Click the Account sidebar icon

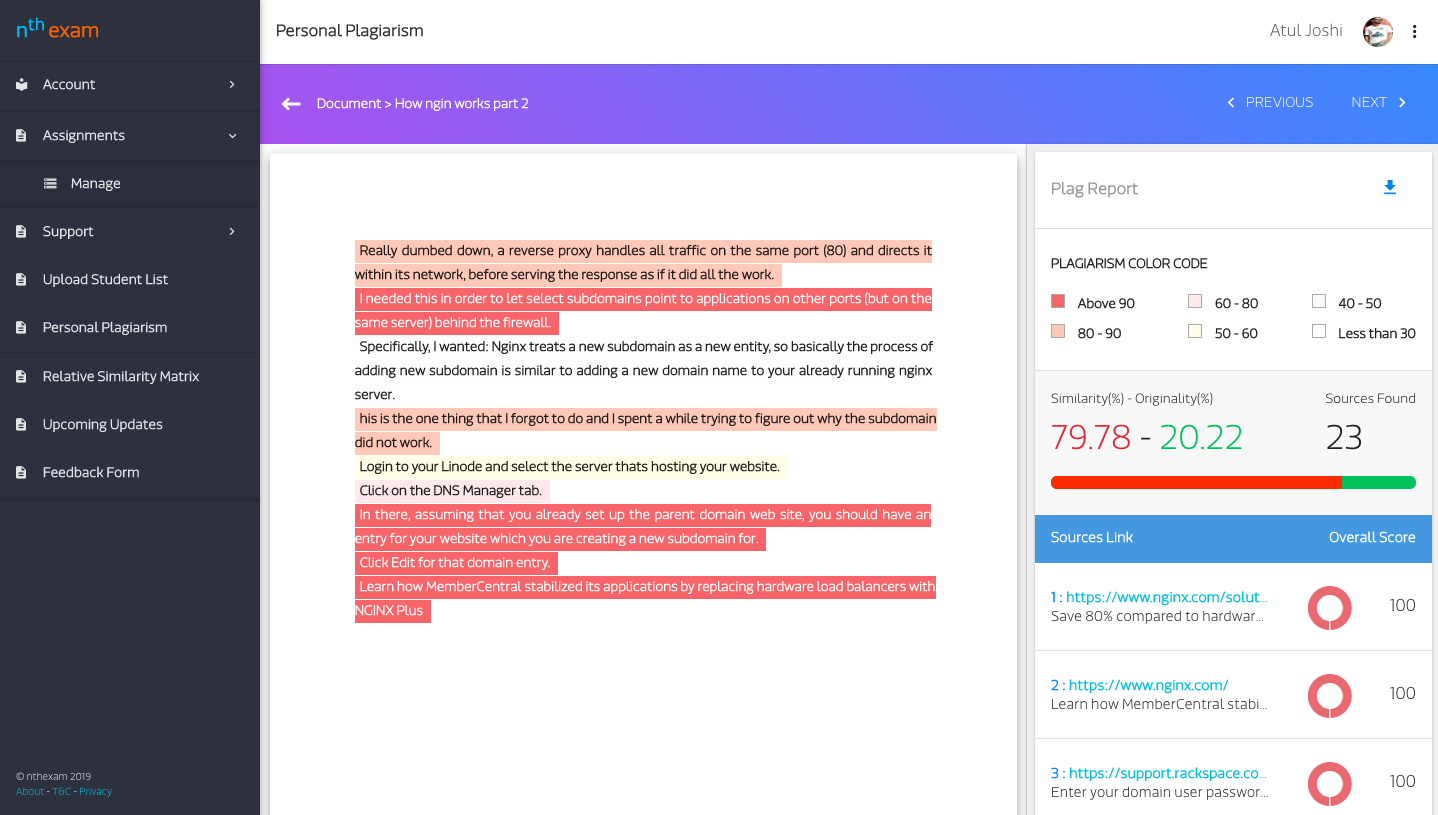[x=21, y=85]
